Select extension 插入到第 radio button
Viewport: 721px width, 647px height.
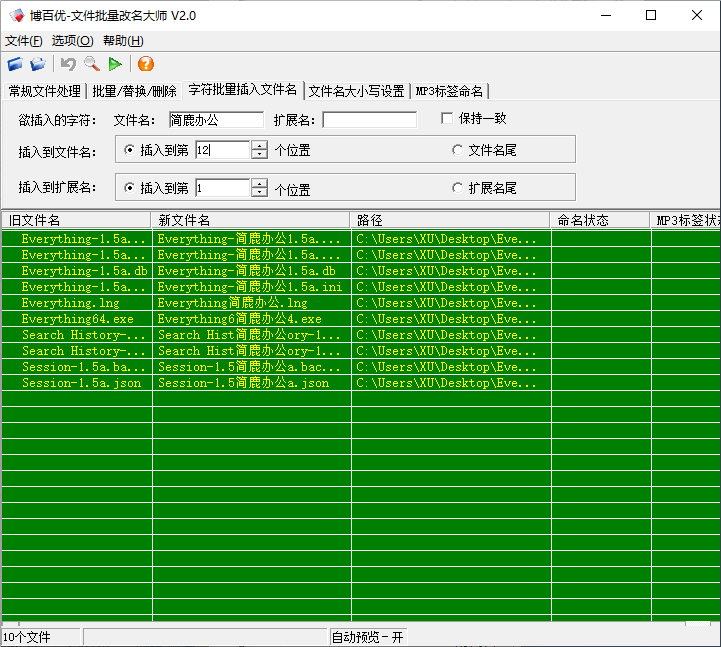click(130, 188)
